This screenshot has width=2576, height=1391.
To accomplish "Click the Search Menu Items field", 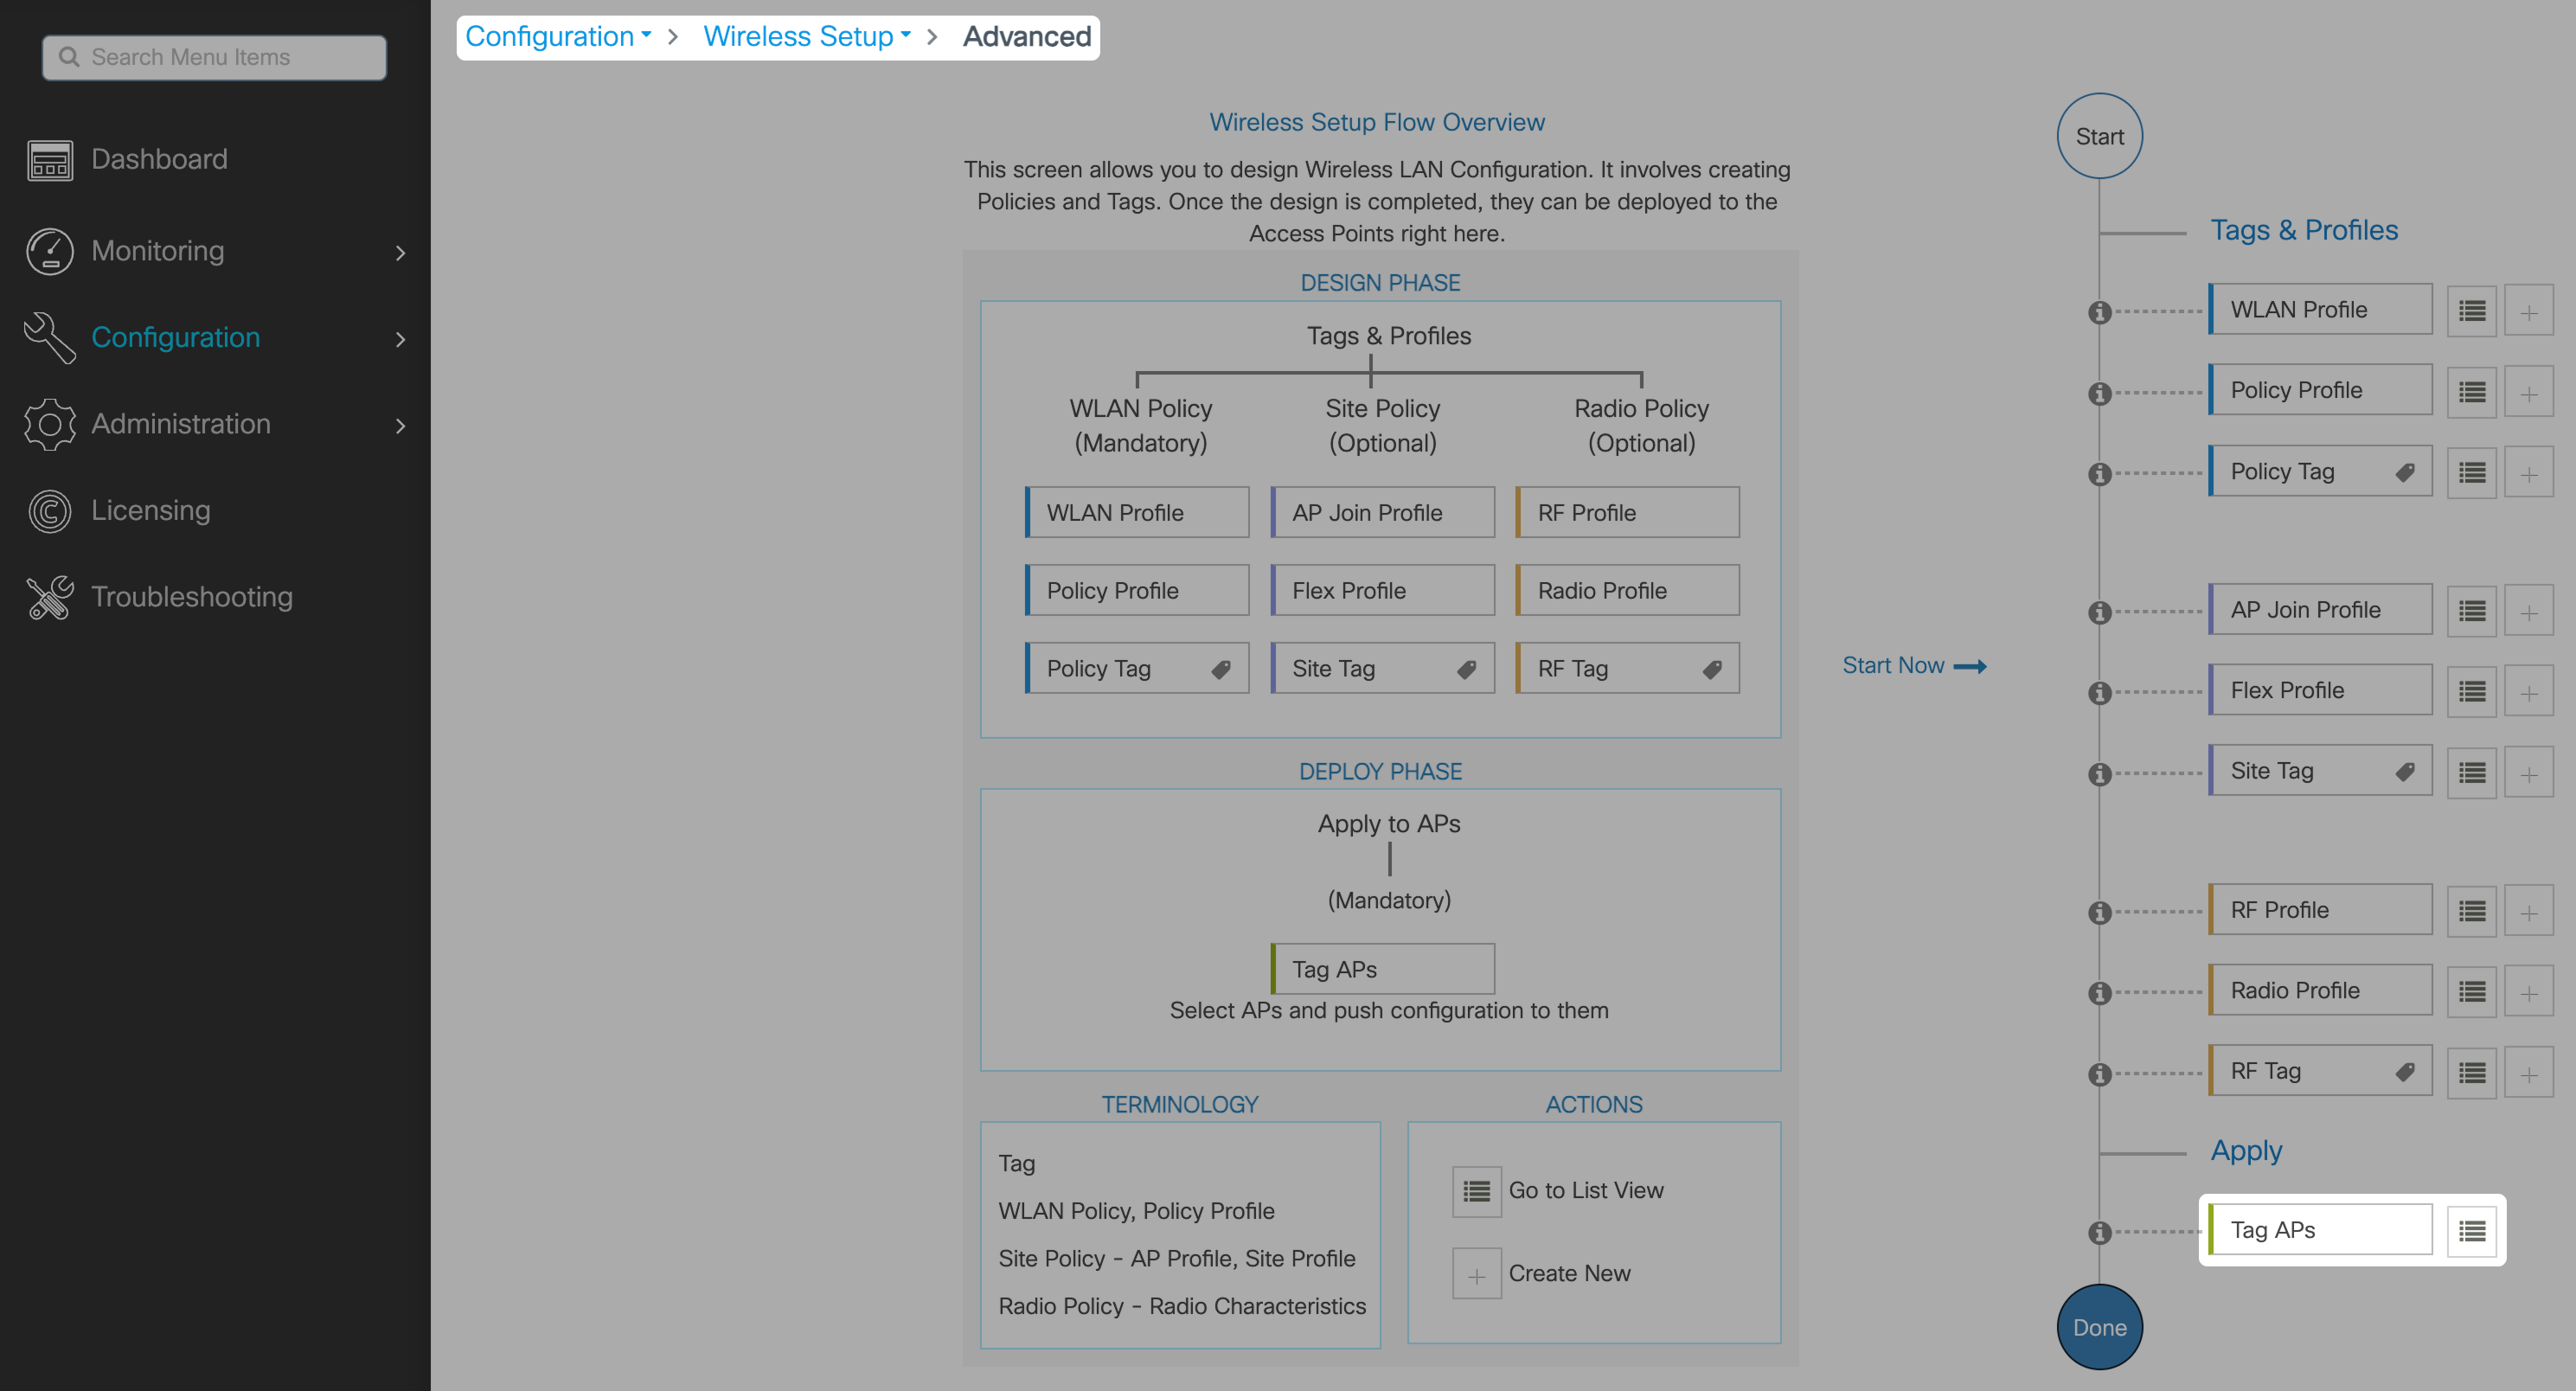I will click(214, 57).
